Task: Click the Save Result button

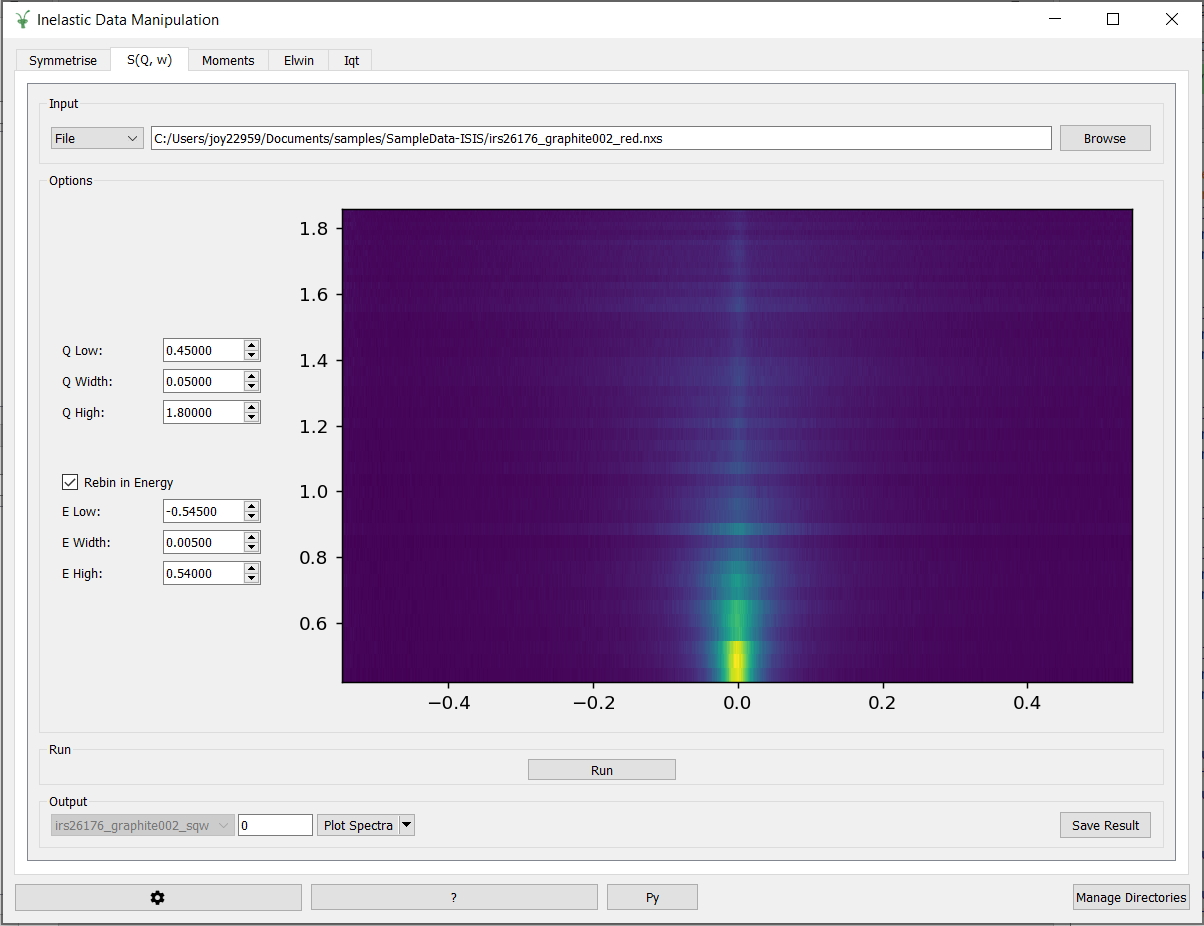Action: pos(1105,825)
